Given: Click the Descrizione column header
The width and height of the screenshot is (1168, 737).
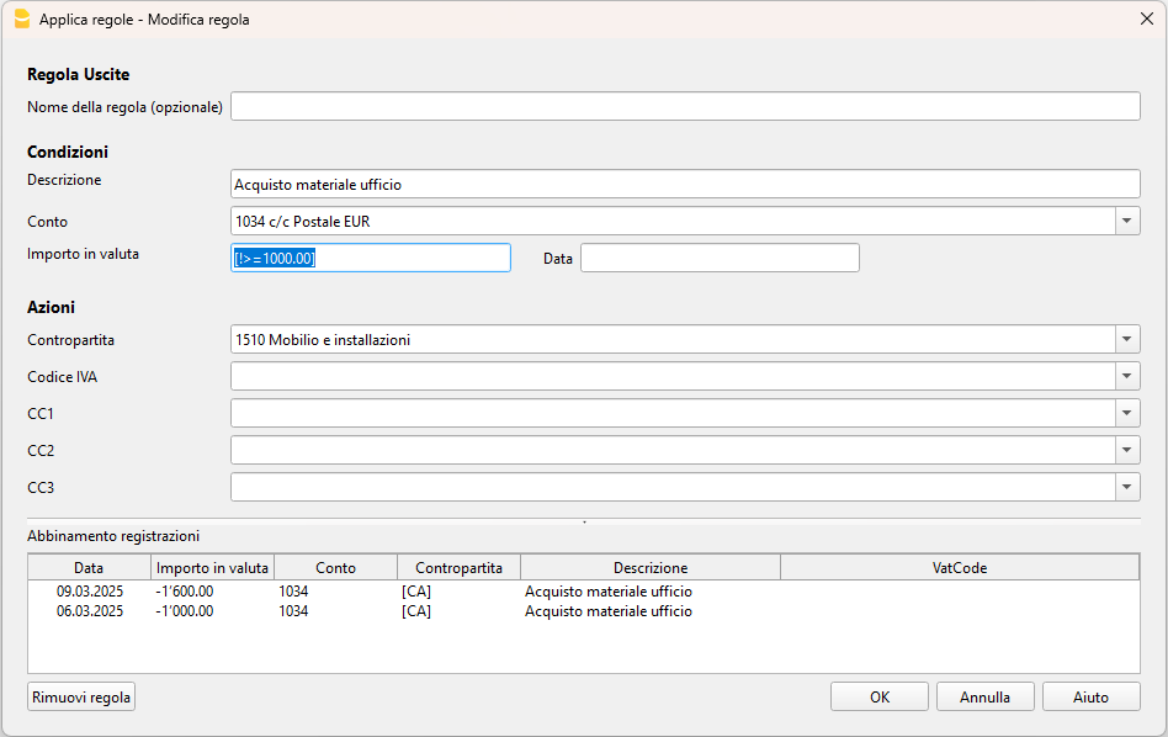Looking at the screenshot, I should pyautogui.click(x=650, y=567).
